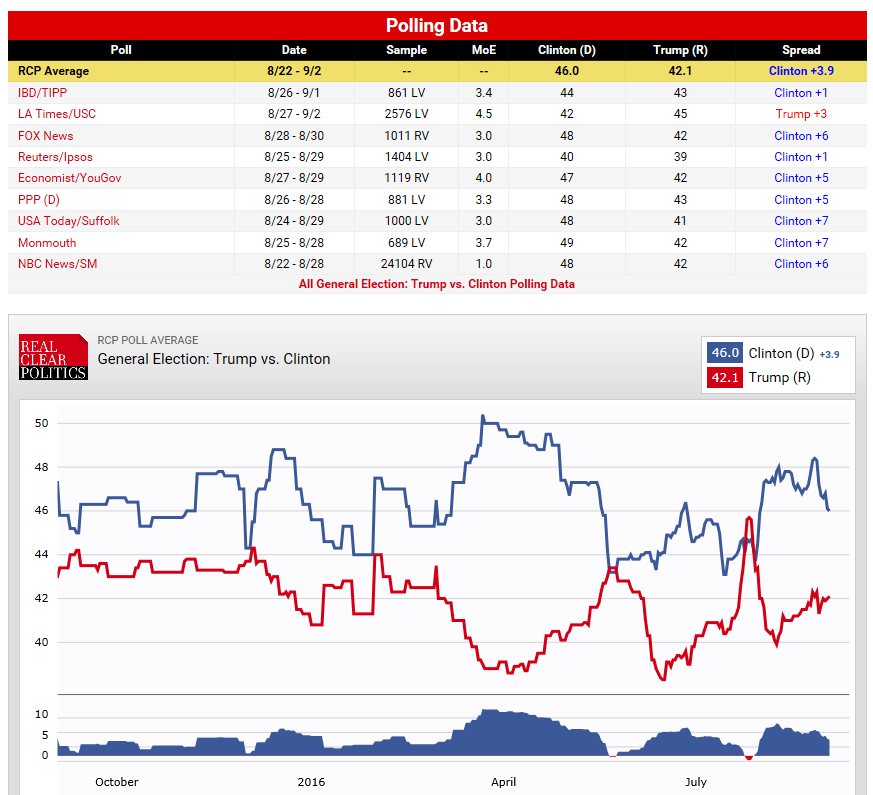Click the 8/22 - 9/2 date range
873x795 pixels.
(294, 71)
